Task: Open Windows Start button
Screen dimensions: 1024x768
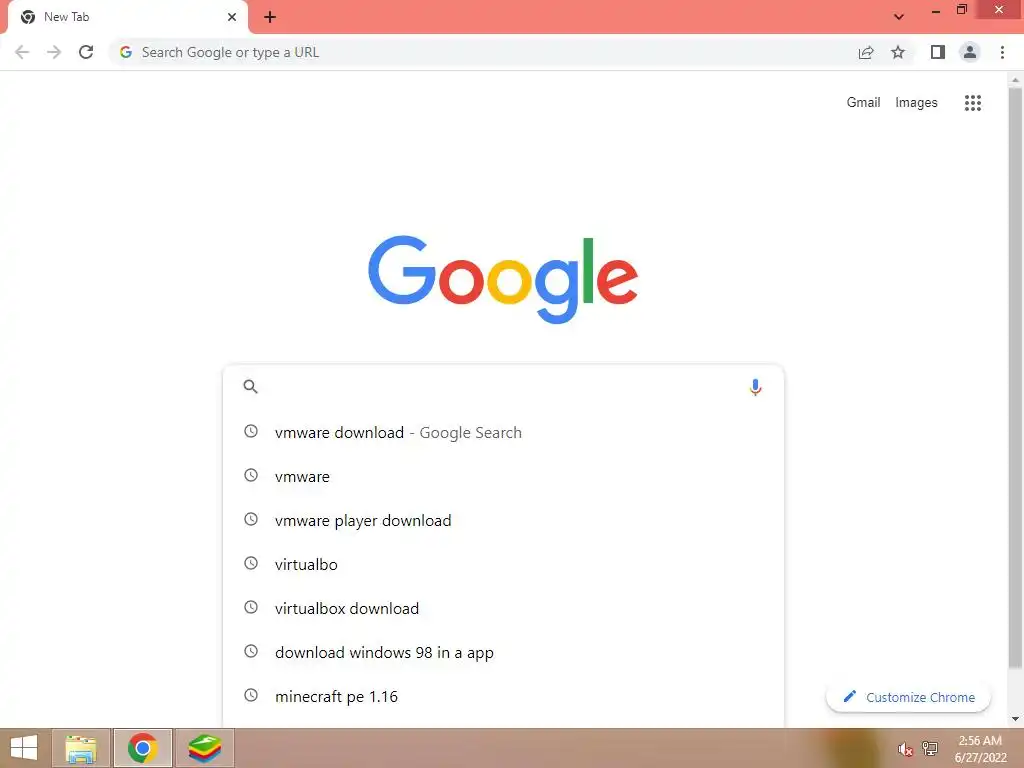Action: [24, 748]
